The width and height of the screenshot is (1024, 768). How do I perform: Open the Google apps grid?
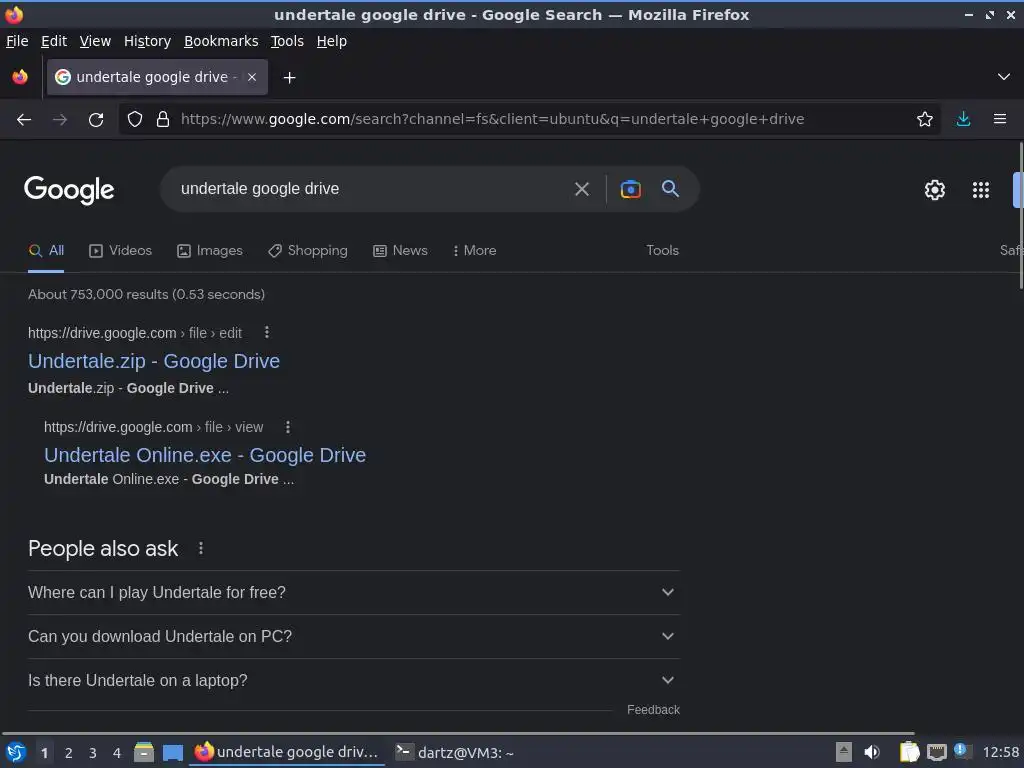tap(981, 190)
